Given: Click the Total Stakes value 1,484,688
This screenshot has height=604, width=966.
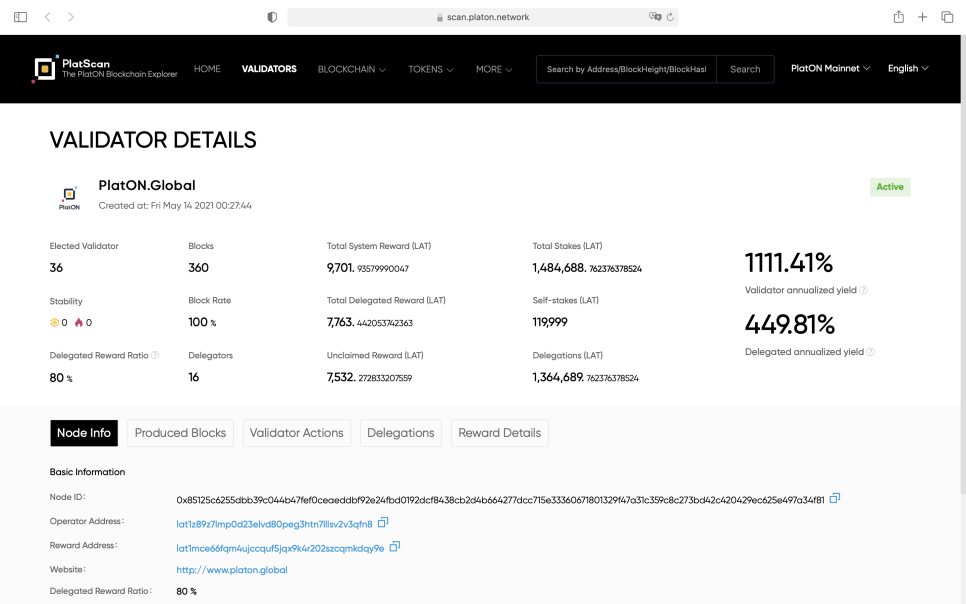Looking at the screenshot, I should [587, 267].
